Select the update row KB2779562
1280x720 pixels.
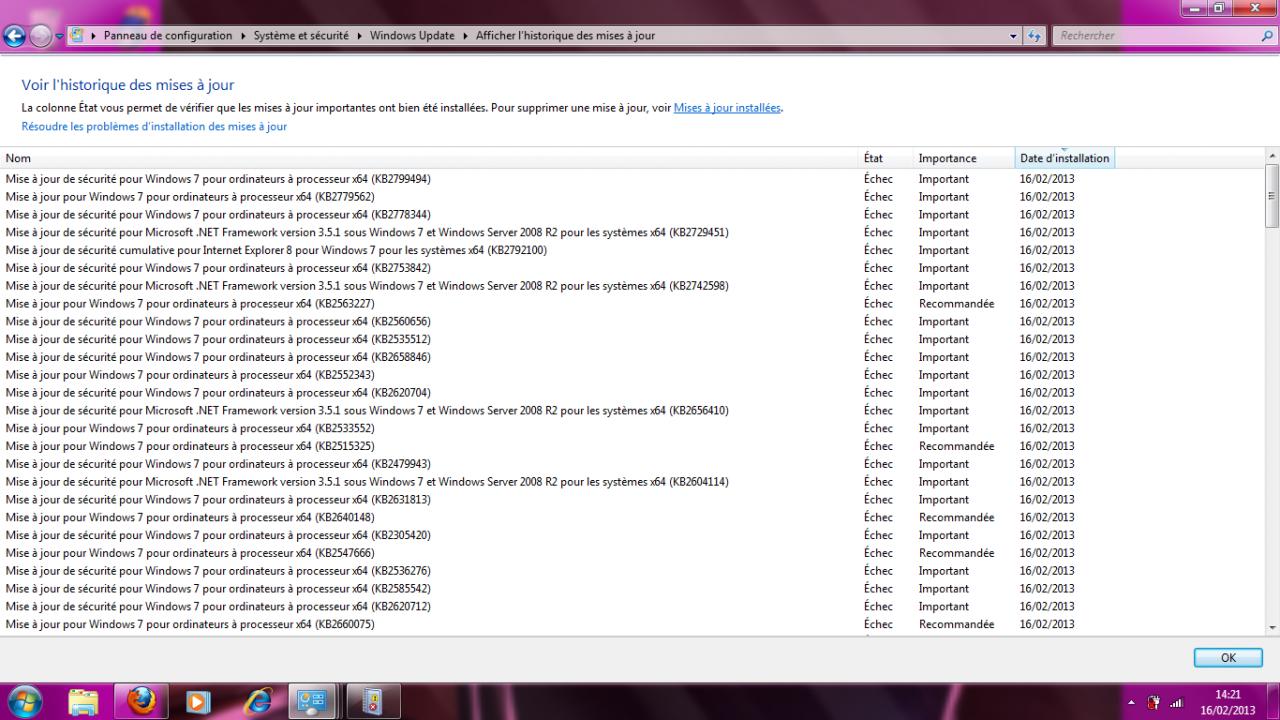632,197
